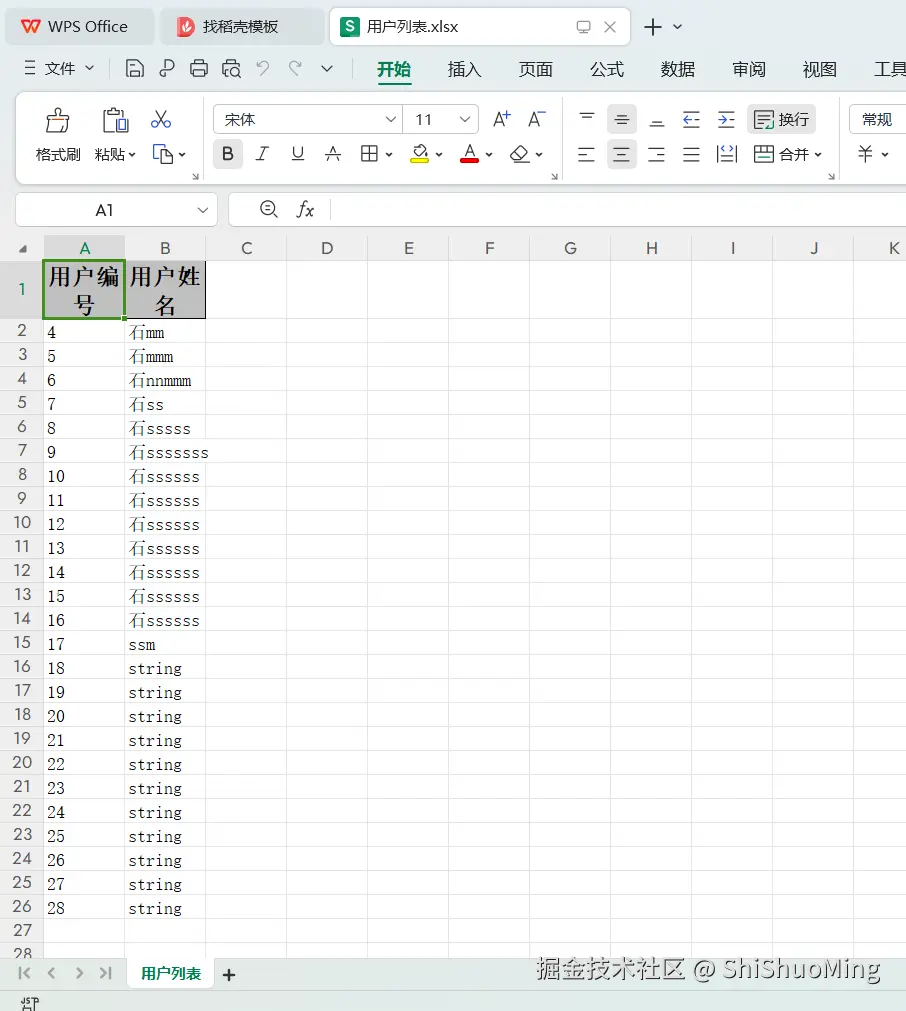
Task: Switch to 公式 ribbon tab
Action: (x=607, y=69)
